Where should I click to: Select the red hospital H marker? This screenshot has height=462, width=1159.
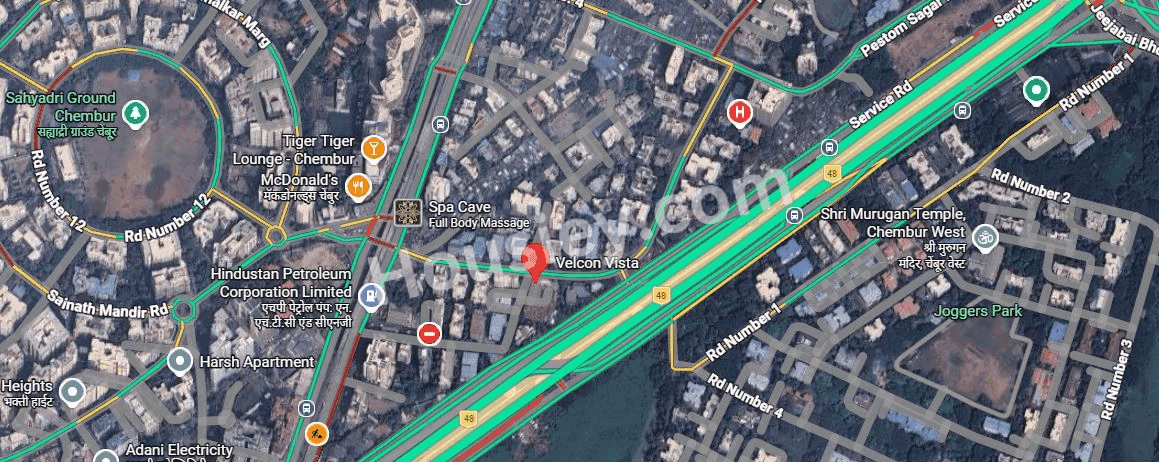739,114
